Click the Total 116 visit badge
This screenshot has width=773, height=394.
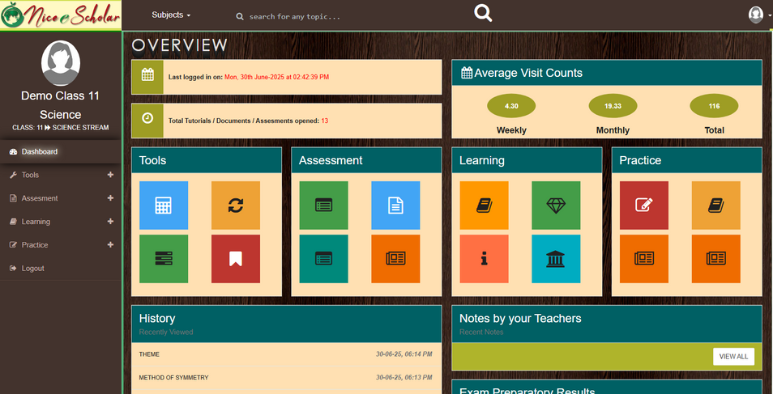click(x=714, y=106)
